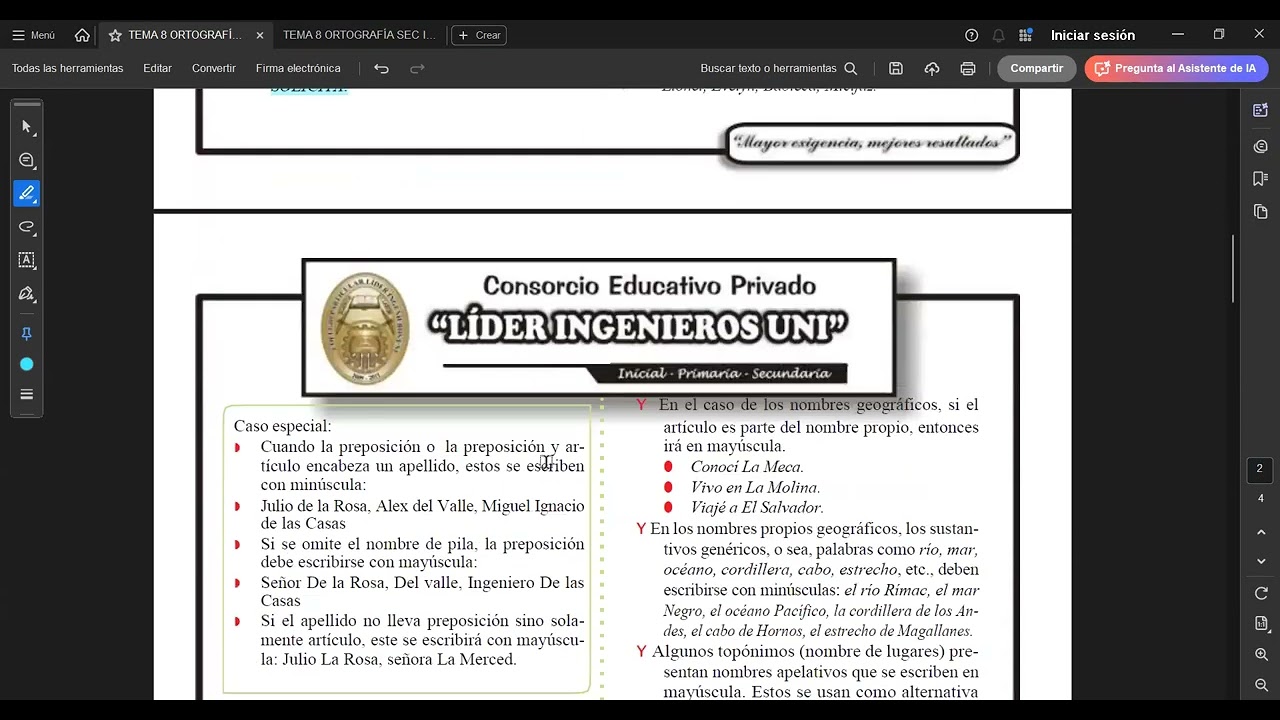The image size is (1280, 720).
Task: Open the AI assistant panel icon
Action: (1260, 110)
